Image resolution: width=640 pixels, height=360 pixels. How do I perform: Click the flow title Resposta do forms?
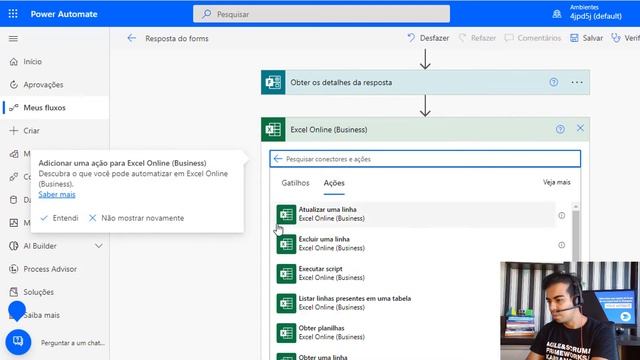click(177, 38)
